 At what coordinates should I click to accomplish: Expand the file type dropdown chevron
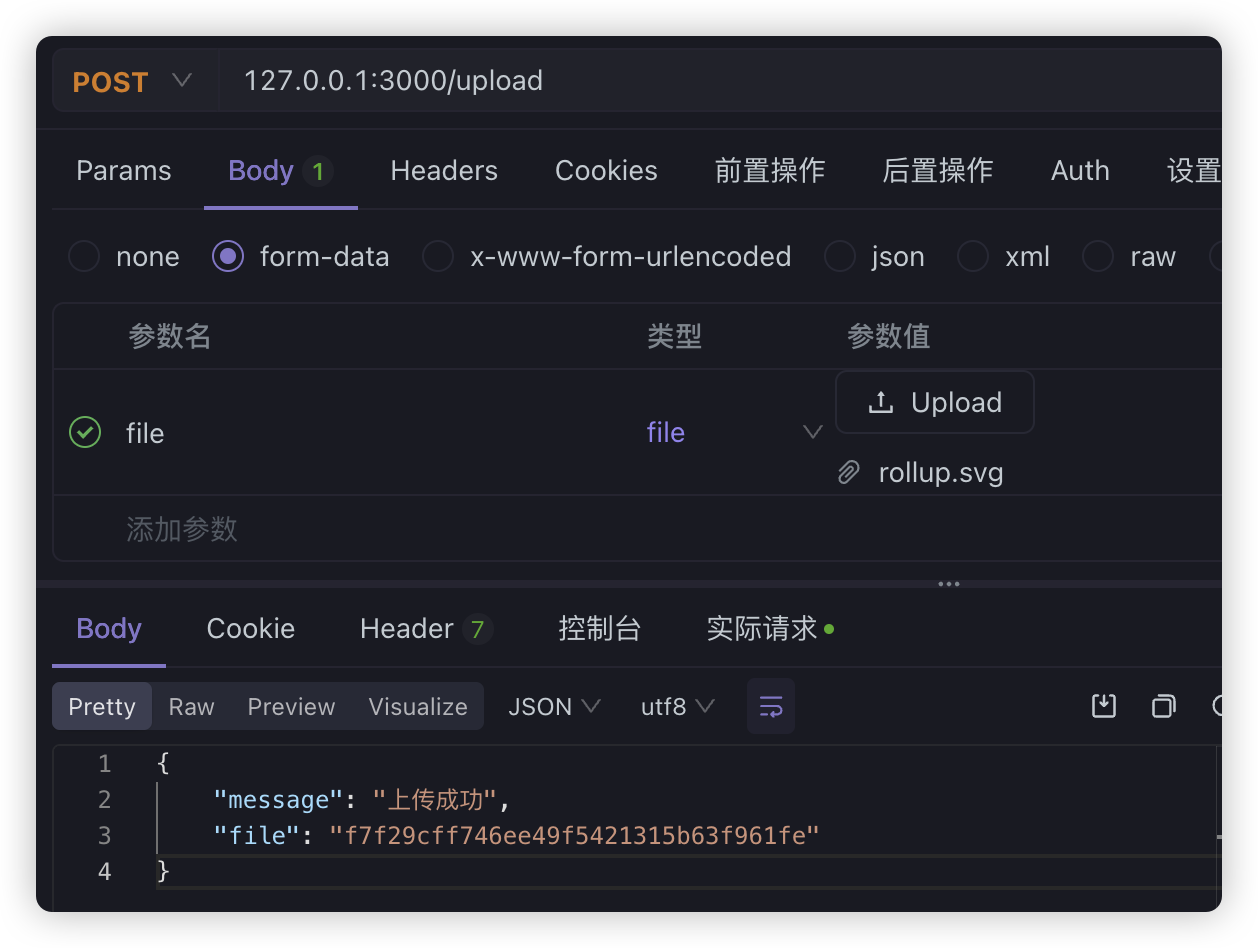coord(813,433)
